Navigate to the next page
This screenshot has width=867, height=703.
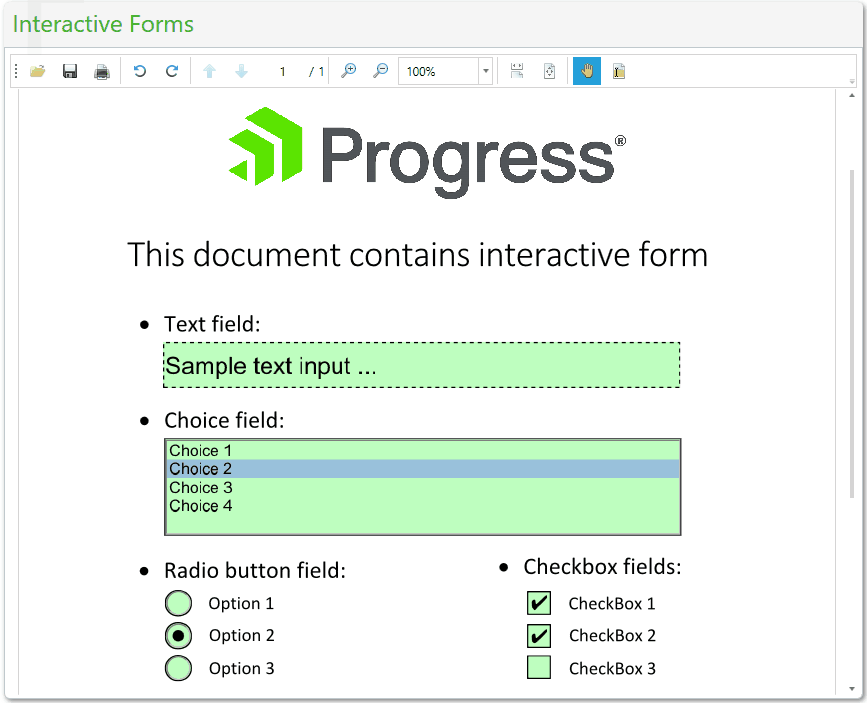(241, 71)
